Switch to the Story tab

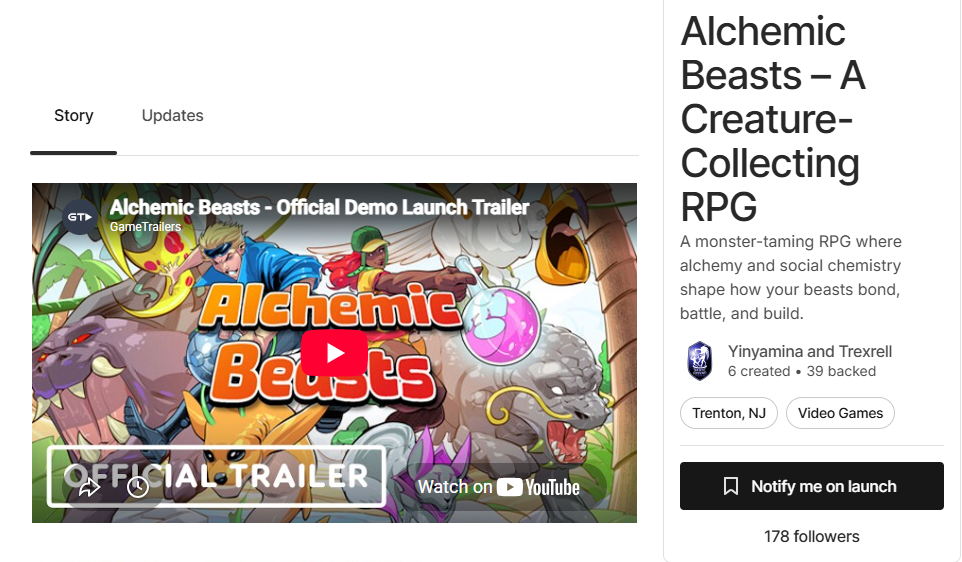pos(74,115)
